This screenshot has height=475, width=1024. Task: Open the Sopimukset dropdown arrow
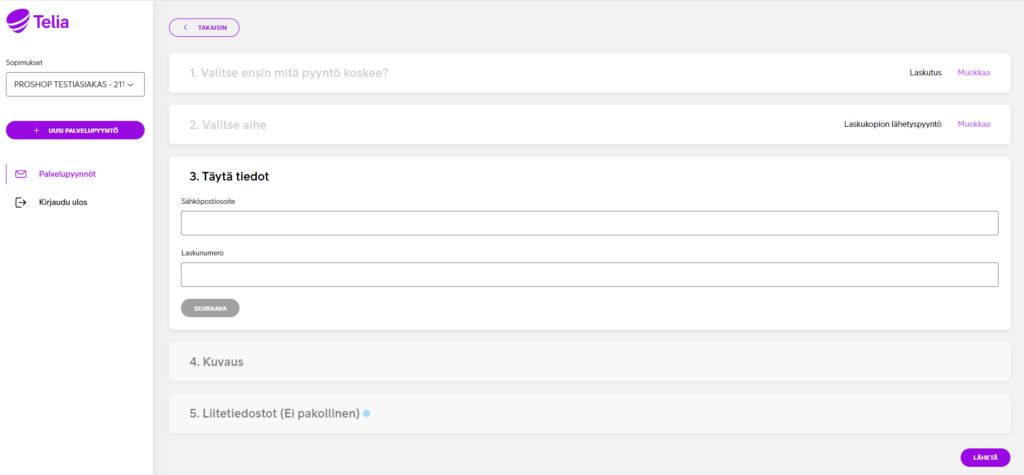(131, 84)
